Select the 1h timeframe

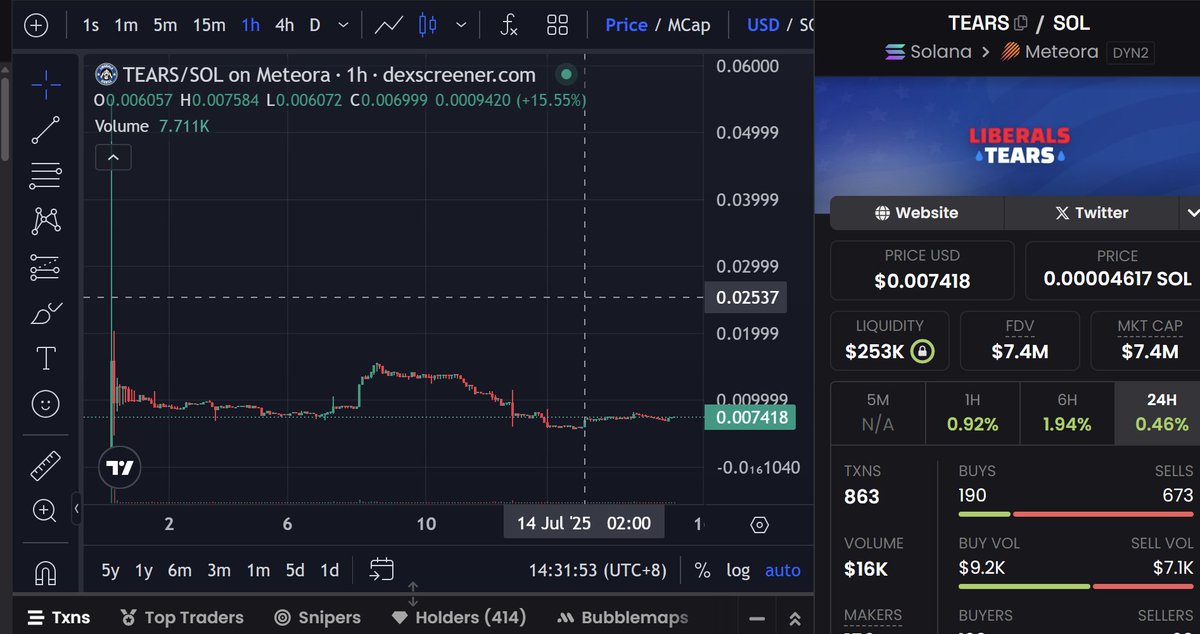(x=250, y=25)
